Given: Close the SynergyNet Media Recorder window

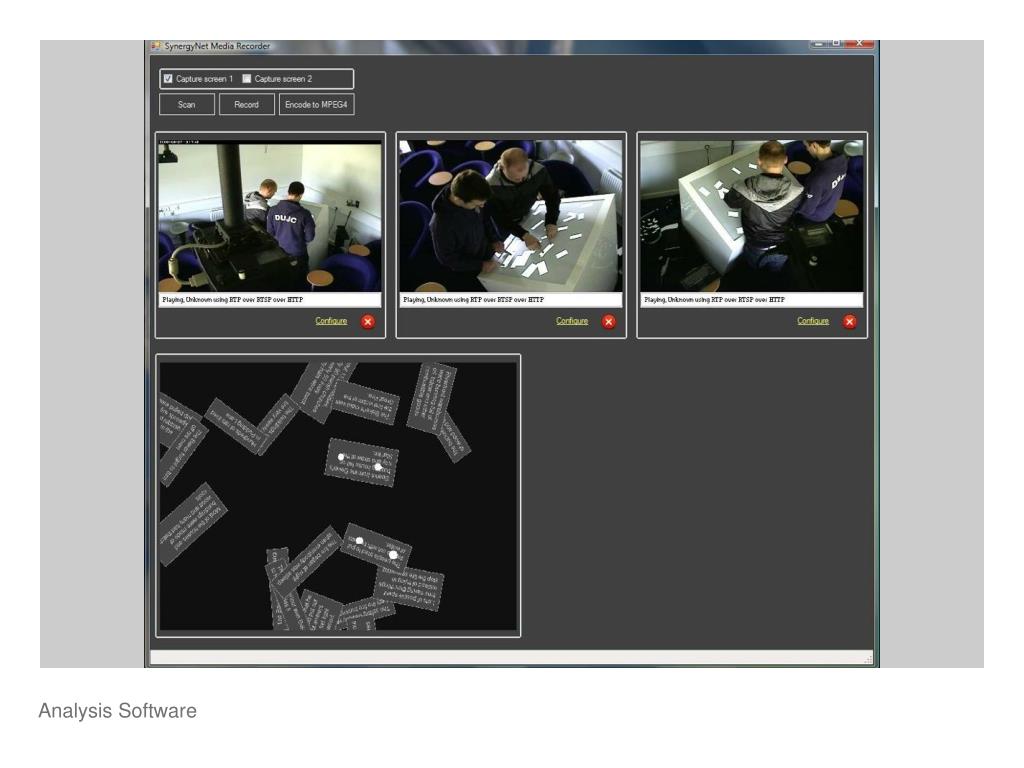Looking at the screenshot, I should click(x=861, y=45).
